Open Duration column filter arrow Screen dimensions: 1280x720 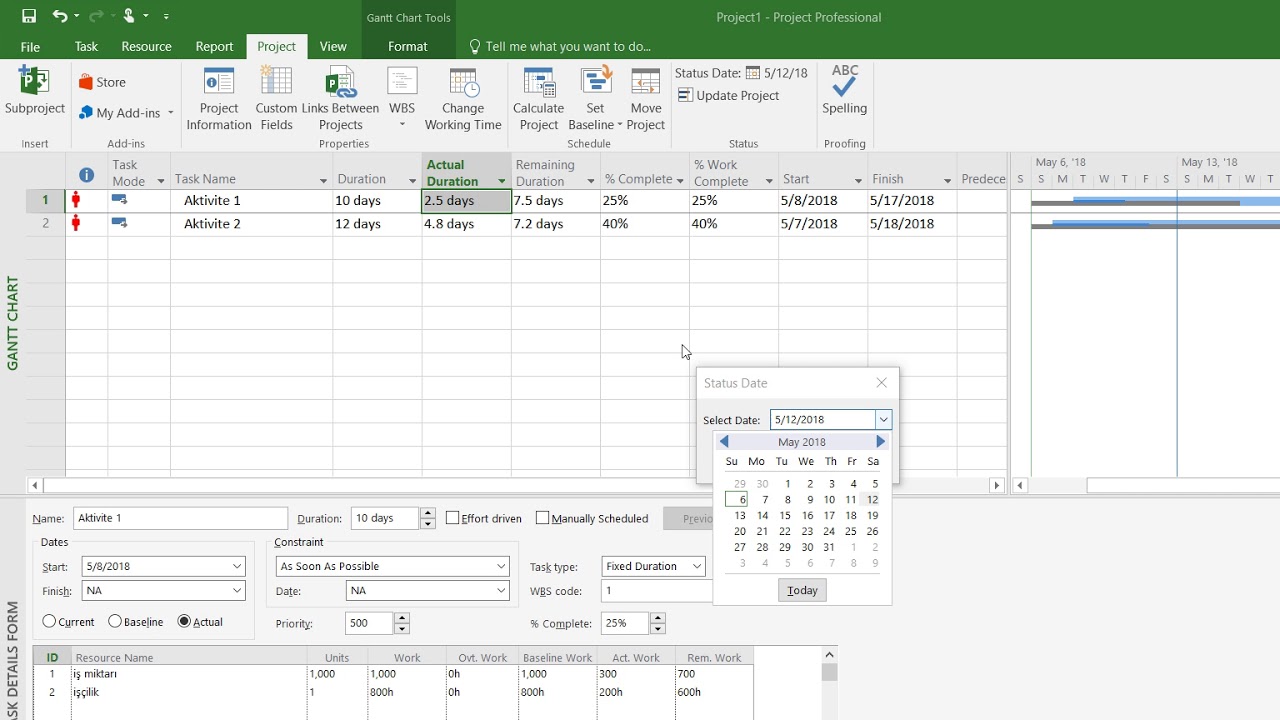click(412, 181)
